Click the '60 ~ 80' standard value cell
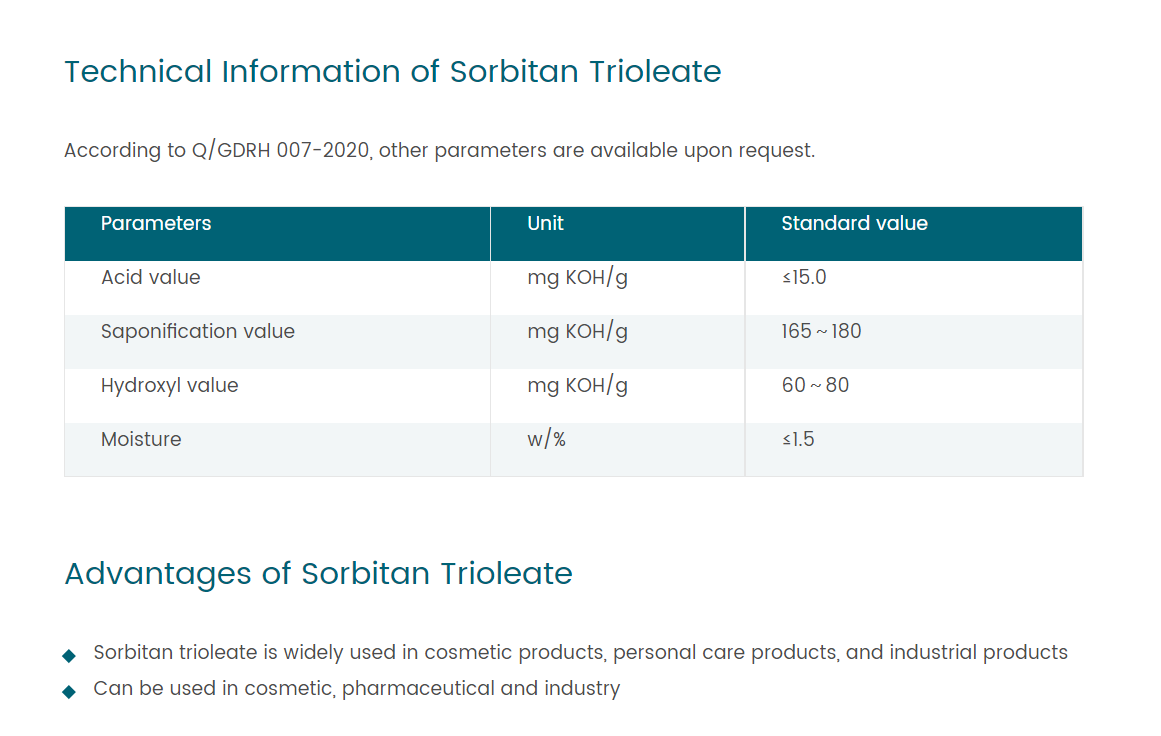This screenshot has width=1161, height=736. point(815,386)
